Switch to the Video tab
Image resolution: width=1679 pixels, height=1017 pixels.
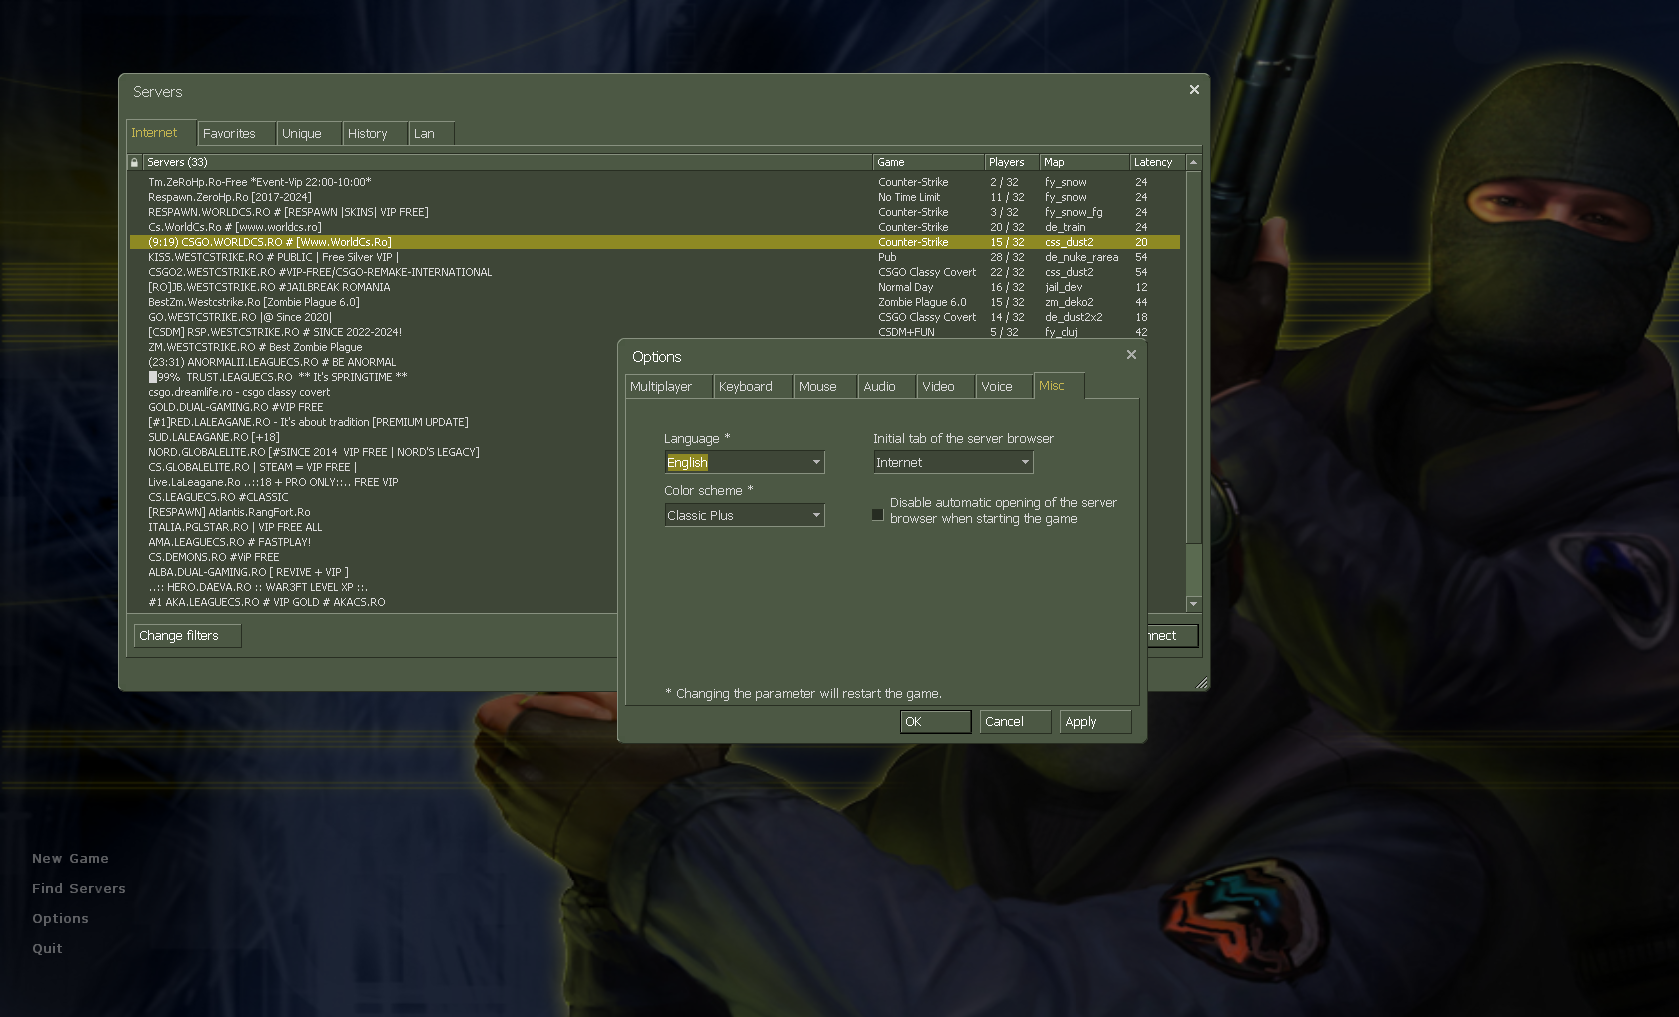(946, 387)
